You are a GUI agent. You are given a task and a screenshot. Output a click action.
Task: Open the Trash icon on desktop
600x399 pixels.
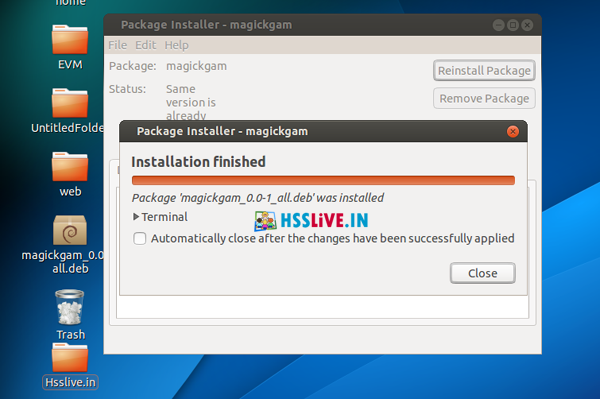click(x=70, y=307)
